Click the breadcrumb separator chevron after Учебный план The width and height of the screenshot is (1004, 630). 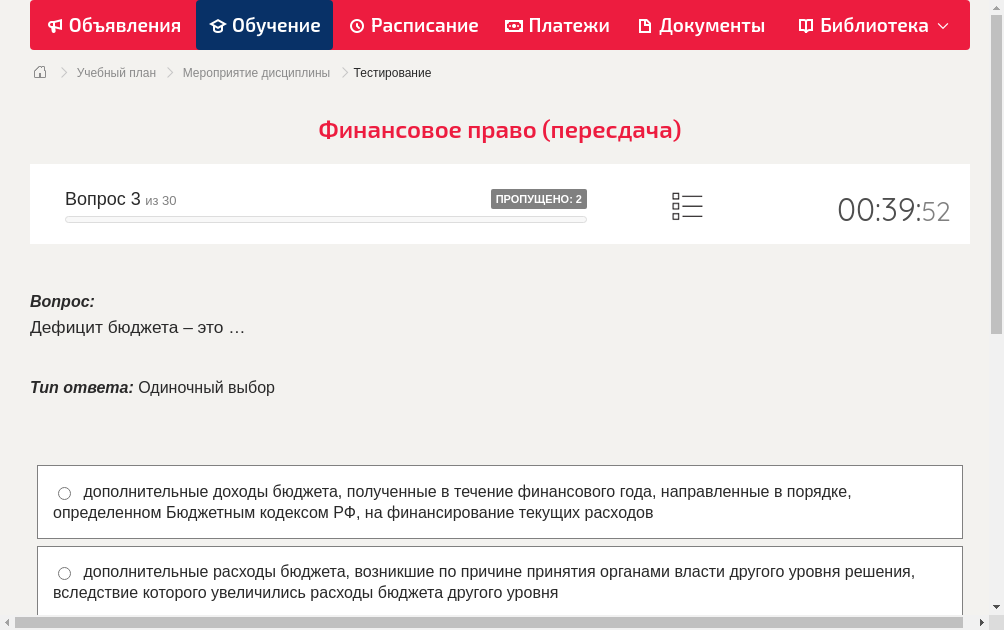click(x=168, y=72)
